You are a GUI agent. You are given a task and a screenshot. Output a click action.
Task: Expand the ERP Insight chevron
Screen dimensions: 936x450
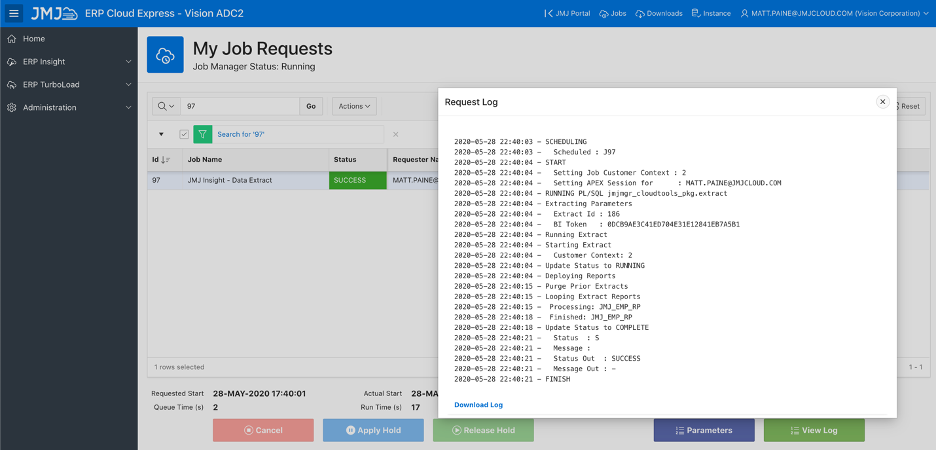point(128,61)
